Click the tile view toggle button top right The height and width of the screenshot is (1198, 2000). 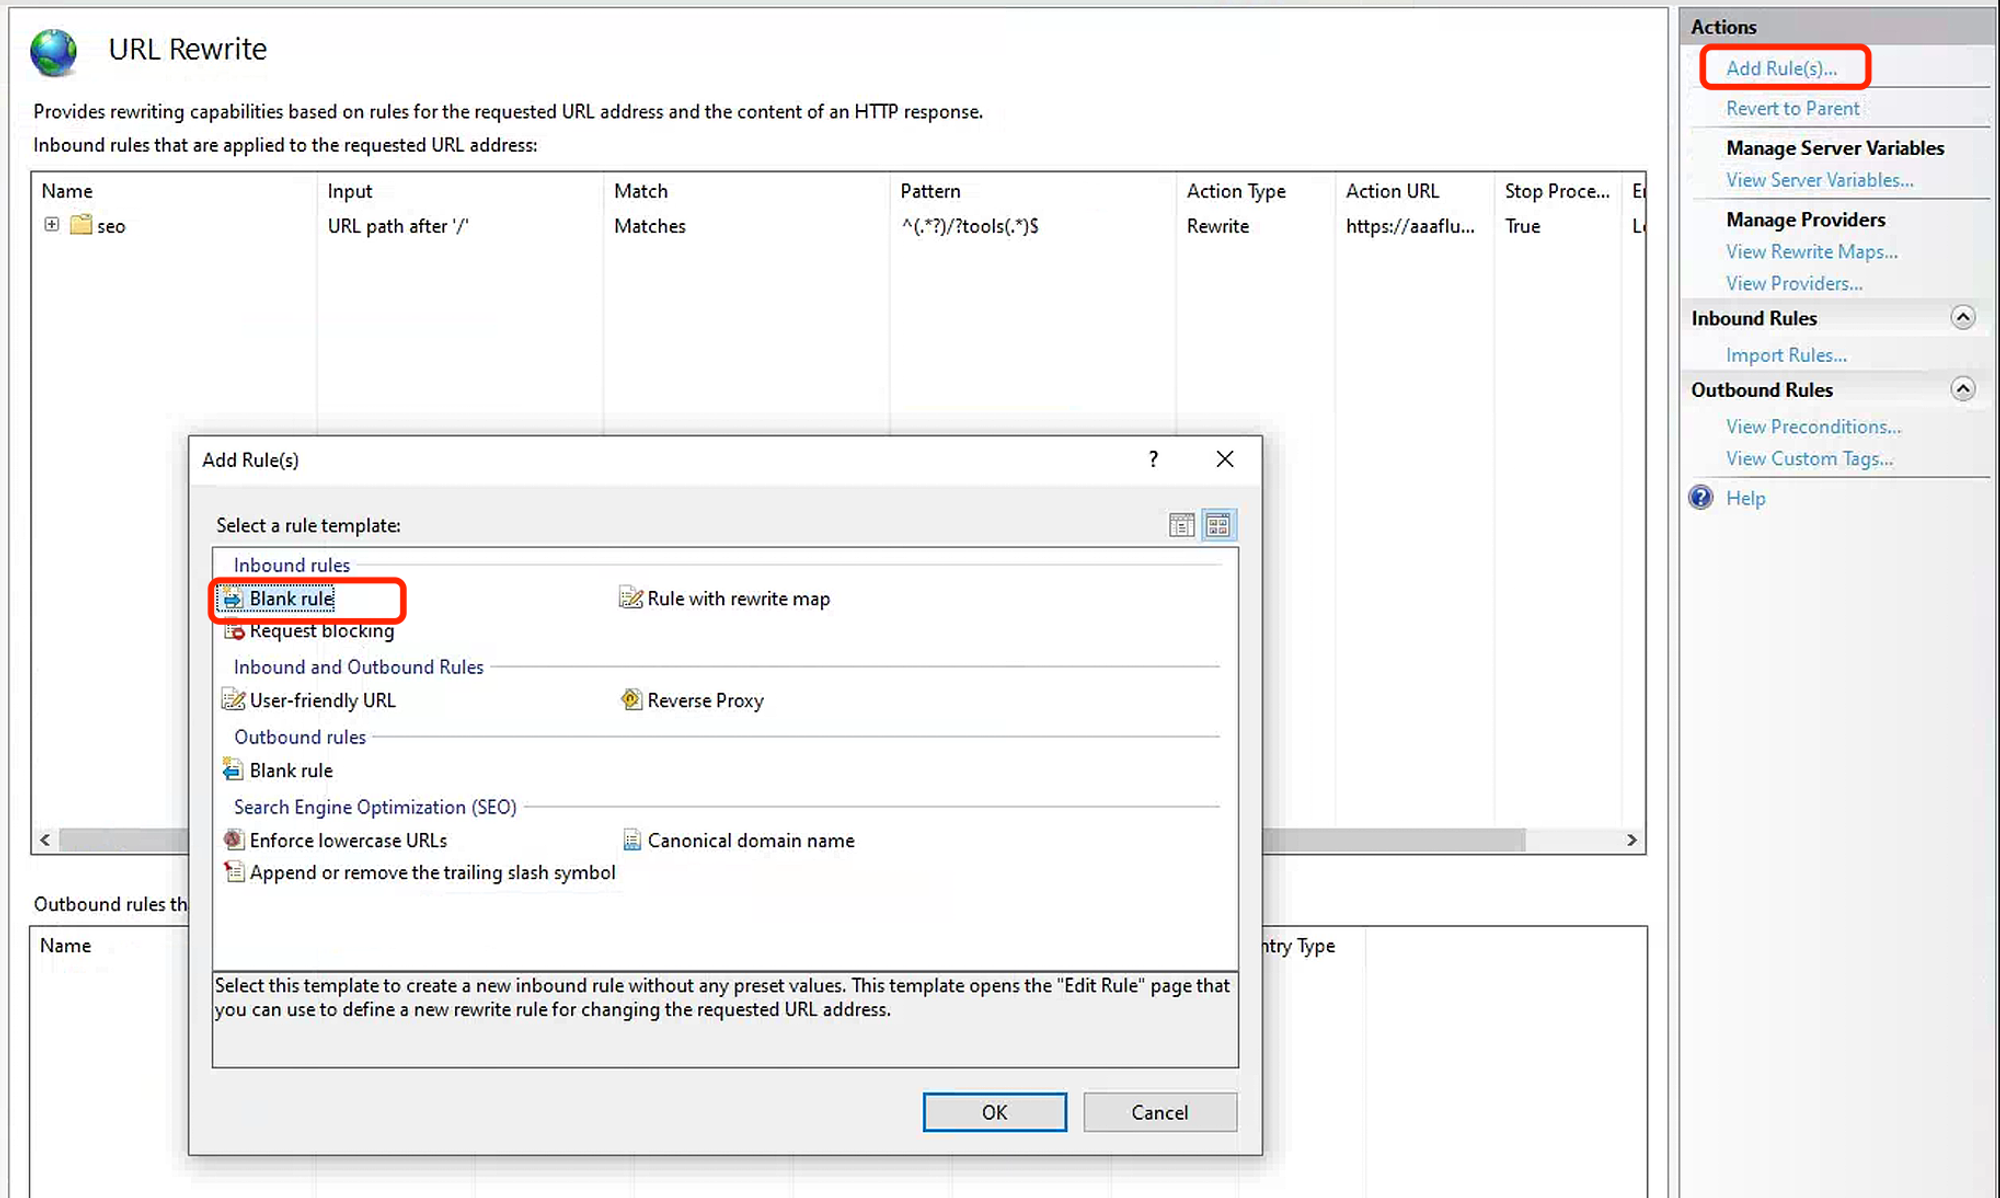[x=1219, y=525]
